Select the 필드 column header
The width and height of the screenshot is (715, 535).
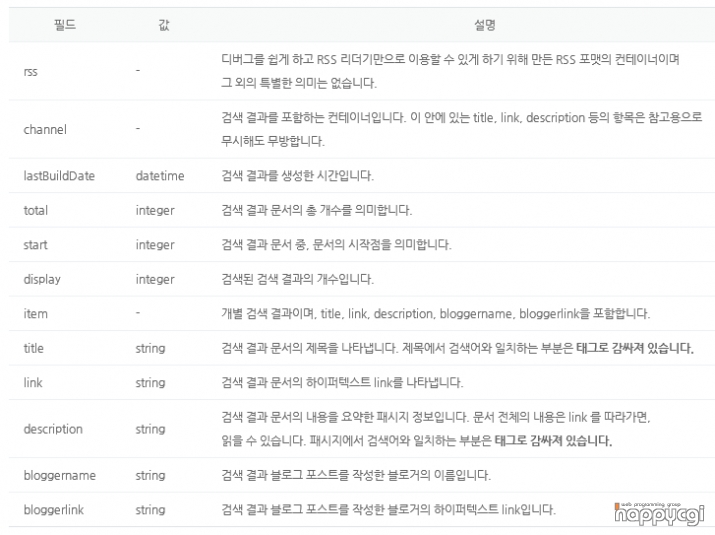coord(65,25)
